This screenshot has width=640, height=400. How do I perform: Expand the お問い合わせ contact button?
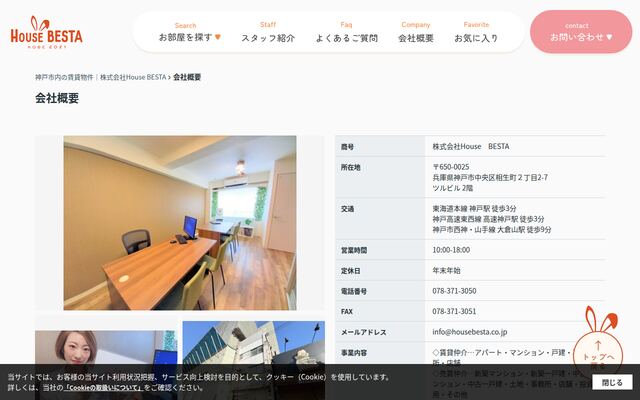(x=581, y=32)
